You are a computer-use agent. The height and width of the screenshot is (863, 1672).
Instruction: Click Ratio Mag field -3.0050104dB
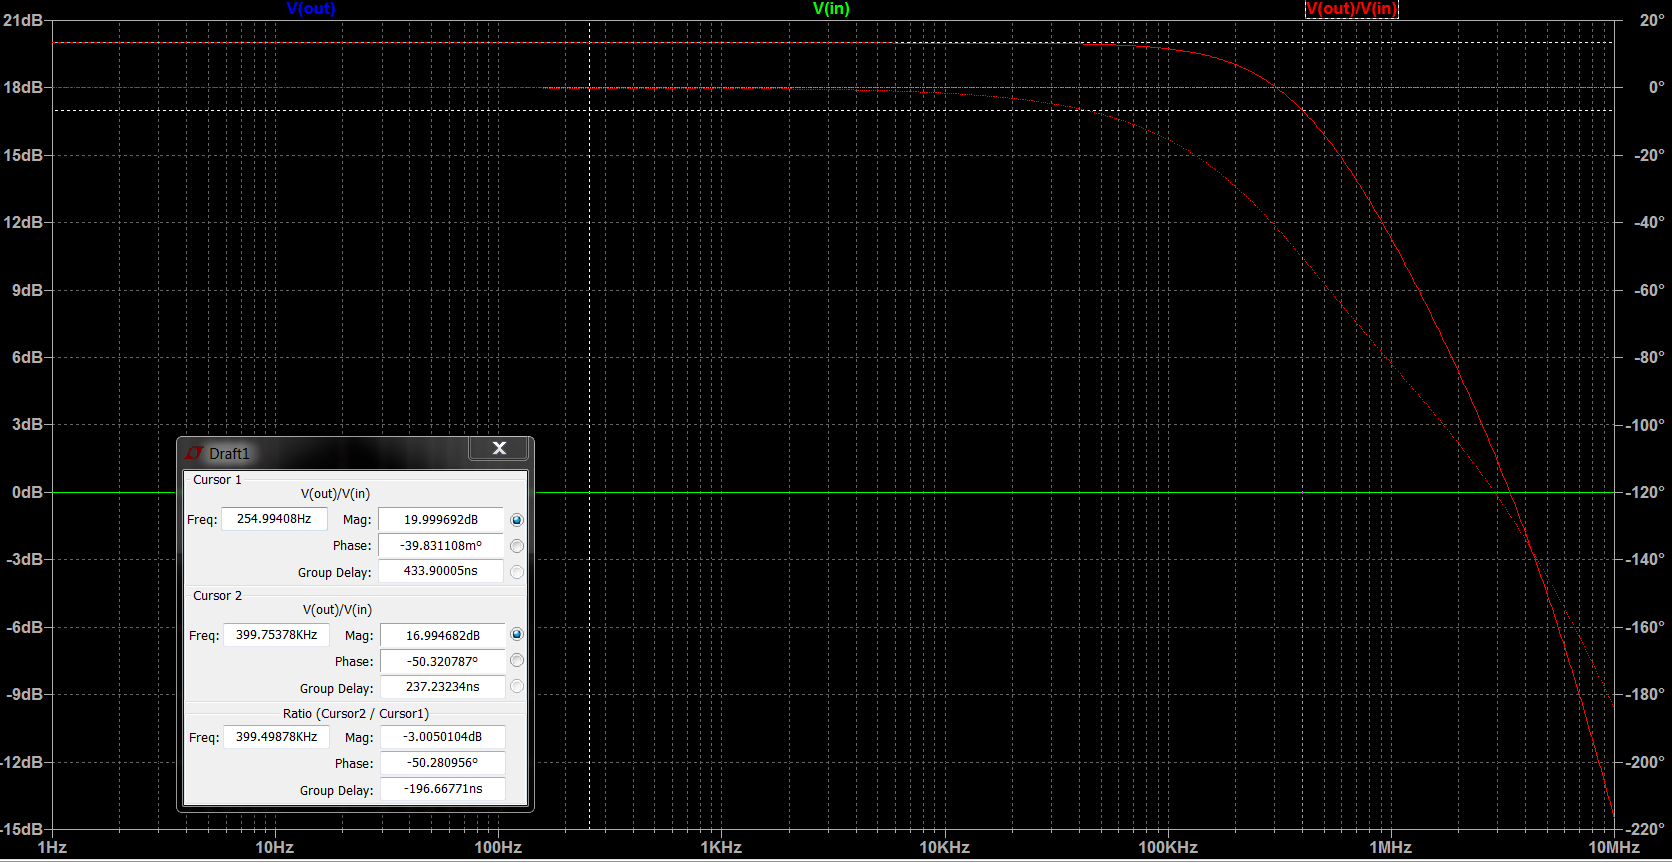(443, 737)
